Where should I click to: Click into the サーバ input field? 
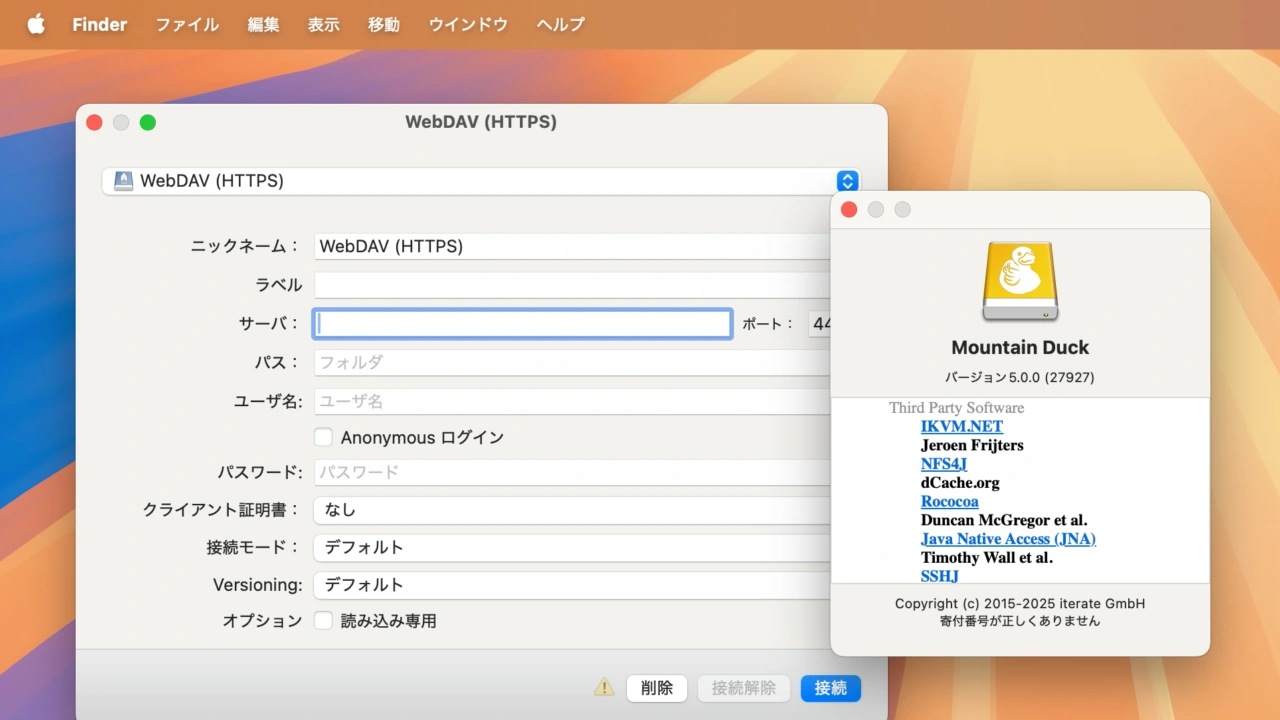[x=521, y=323]
